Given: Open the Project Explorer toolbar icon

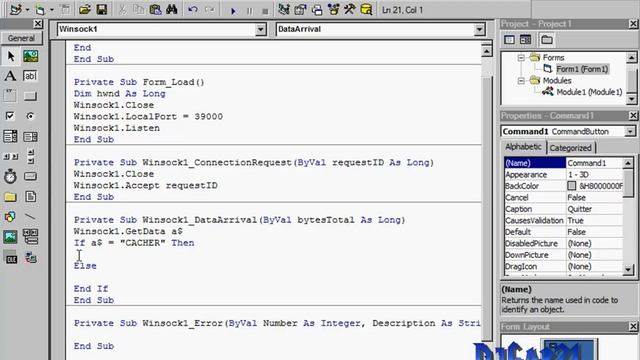Looking at the screenshot, I should (284, 9).
